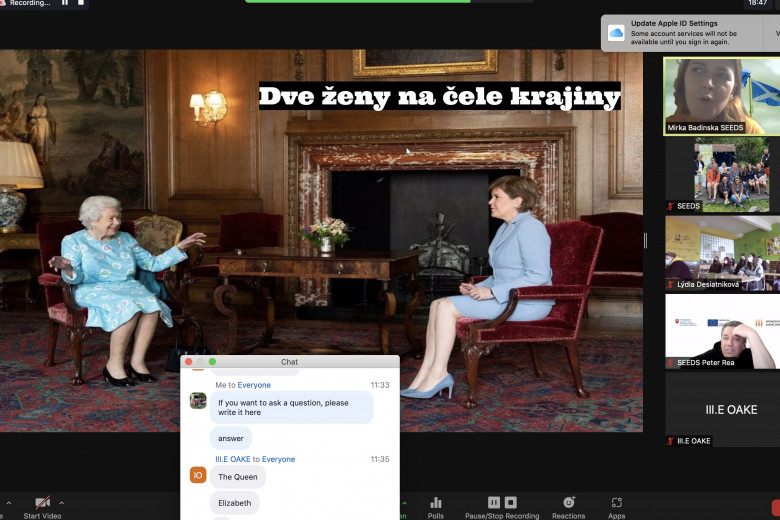Click the chat message 'answer'
Image resolution: width=780 pixels, height=520 pixels.
point(231,438)
